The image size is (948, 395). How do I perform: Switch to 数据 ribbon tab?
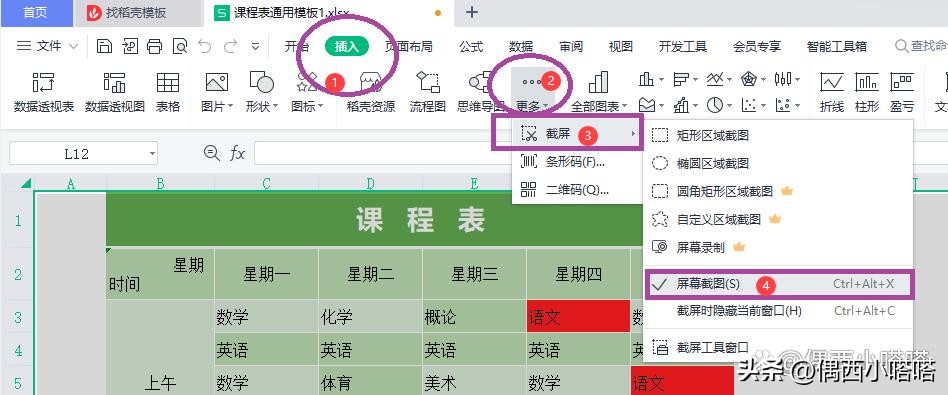coord(521,47)
